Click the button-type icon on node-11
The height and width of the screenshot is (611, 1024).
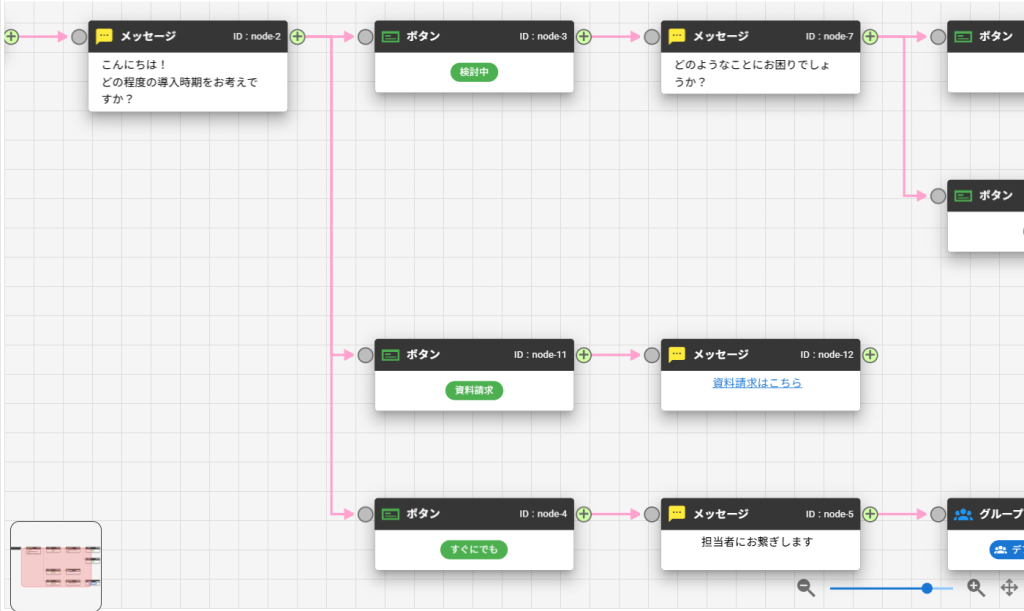391,355
